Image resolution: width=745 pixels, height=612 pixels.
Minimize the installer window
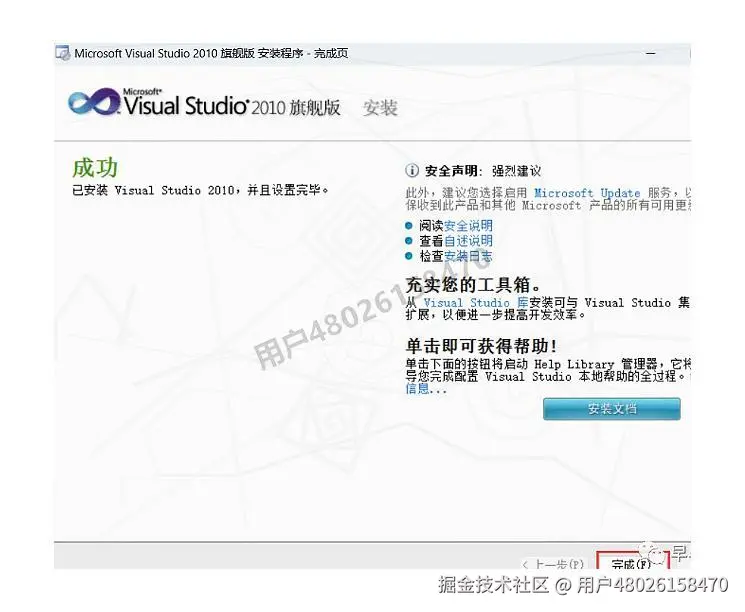click(x=651, y=54)
